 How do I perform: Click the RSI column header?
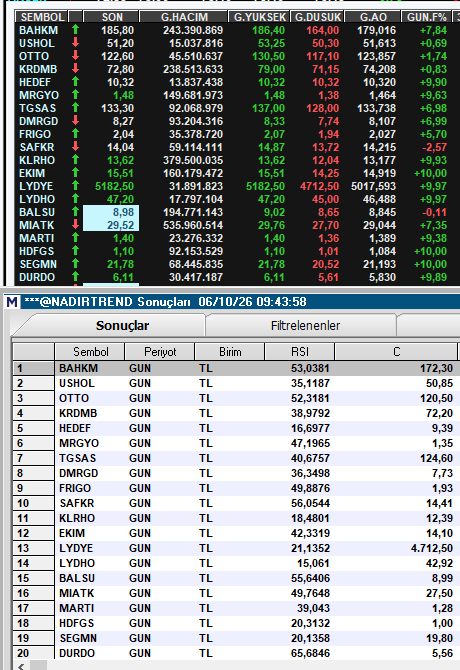(x=299, y=352)
